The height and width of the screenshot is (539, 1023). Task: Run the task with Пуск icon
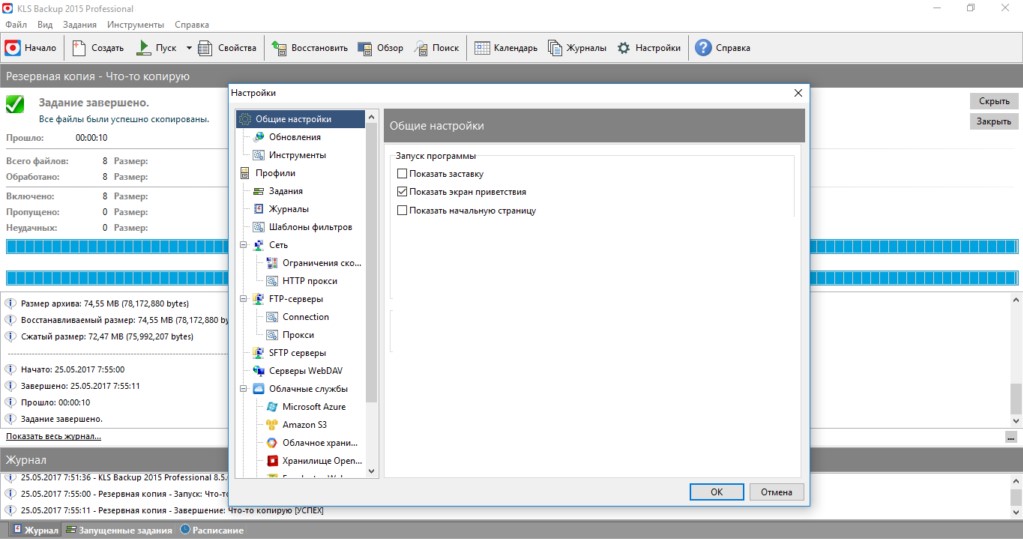(143, 48)
